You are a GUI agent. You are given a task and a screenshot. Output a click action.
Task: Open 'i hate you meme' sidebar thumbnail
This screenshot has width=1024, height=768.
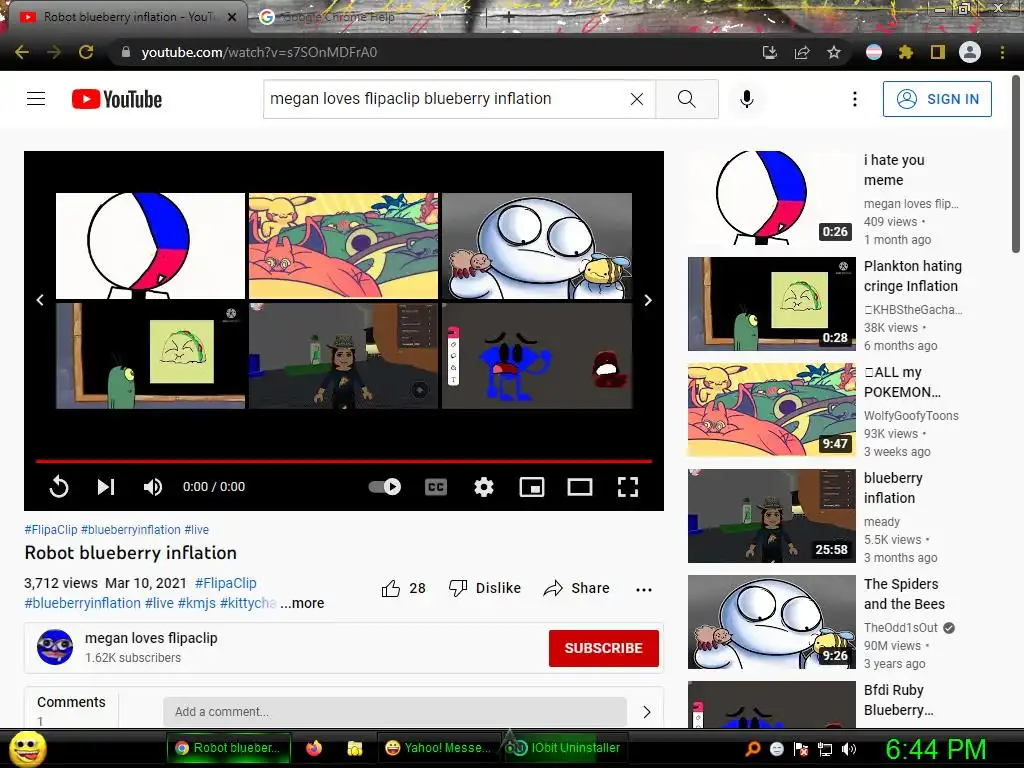click(771, 198)
